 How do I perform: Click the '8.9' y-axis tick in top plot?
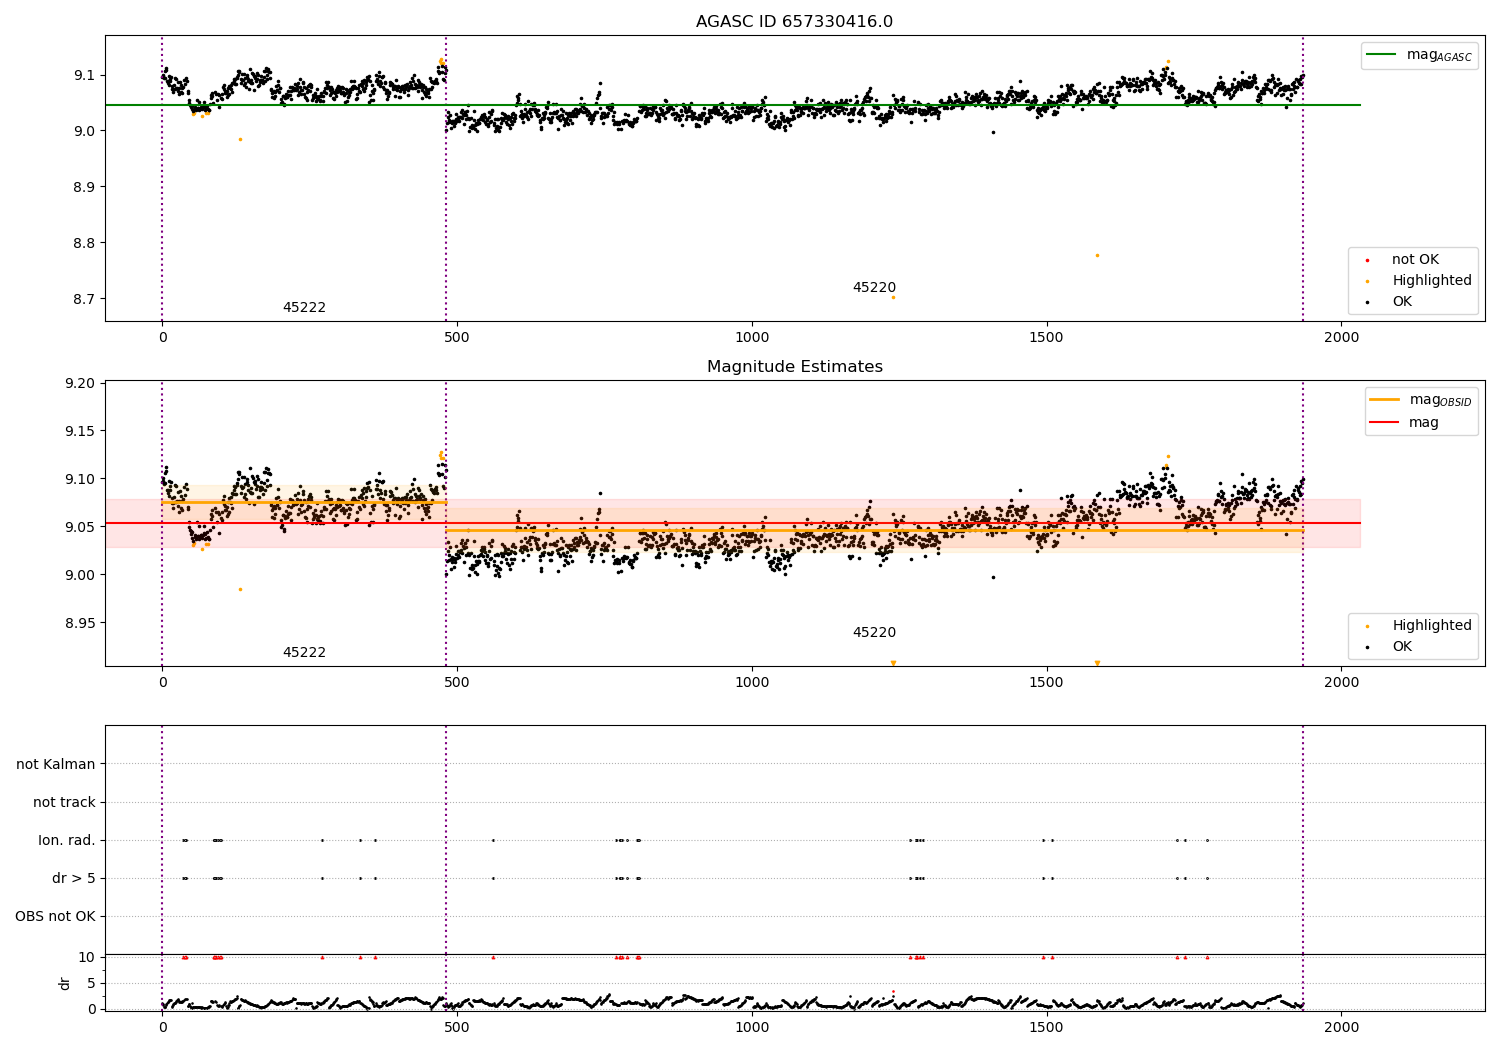84,188
